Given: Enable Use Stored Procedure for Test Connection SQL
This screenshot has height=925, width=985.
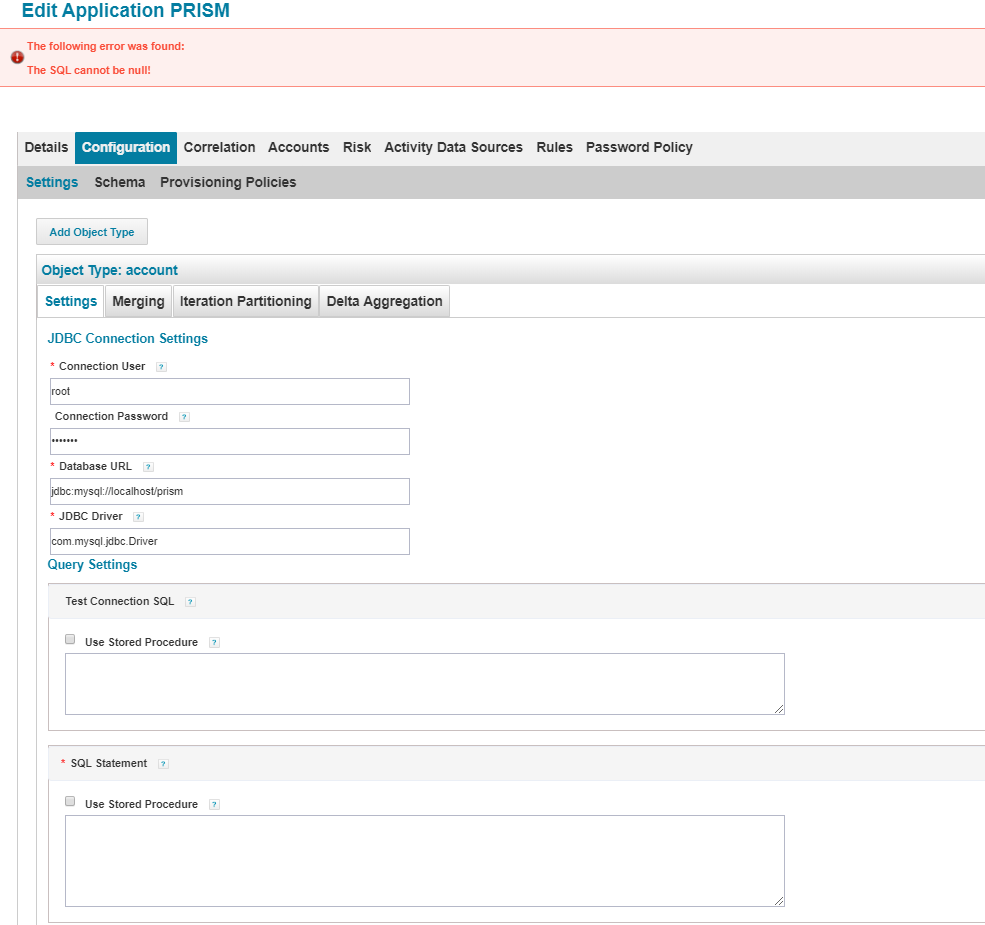Looking at the screenshot, I should [70, 639].
